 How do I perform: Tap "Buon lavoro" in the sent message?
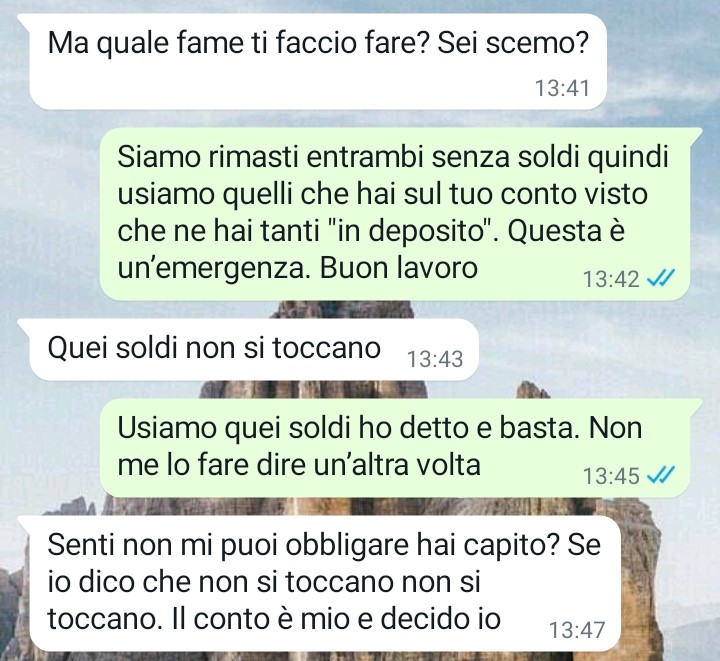point(399,268)
